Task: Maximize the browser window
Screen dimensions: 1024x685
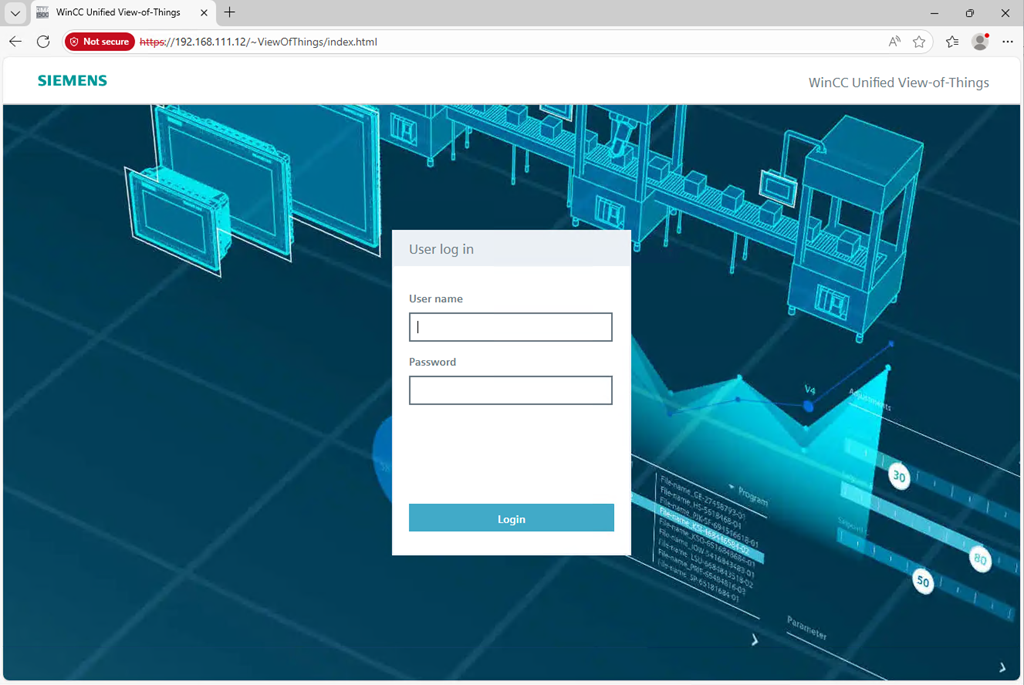Action: (x=969, y=13)
